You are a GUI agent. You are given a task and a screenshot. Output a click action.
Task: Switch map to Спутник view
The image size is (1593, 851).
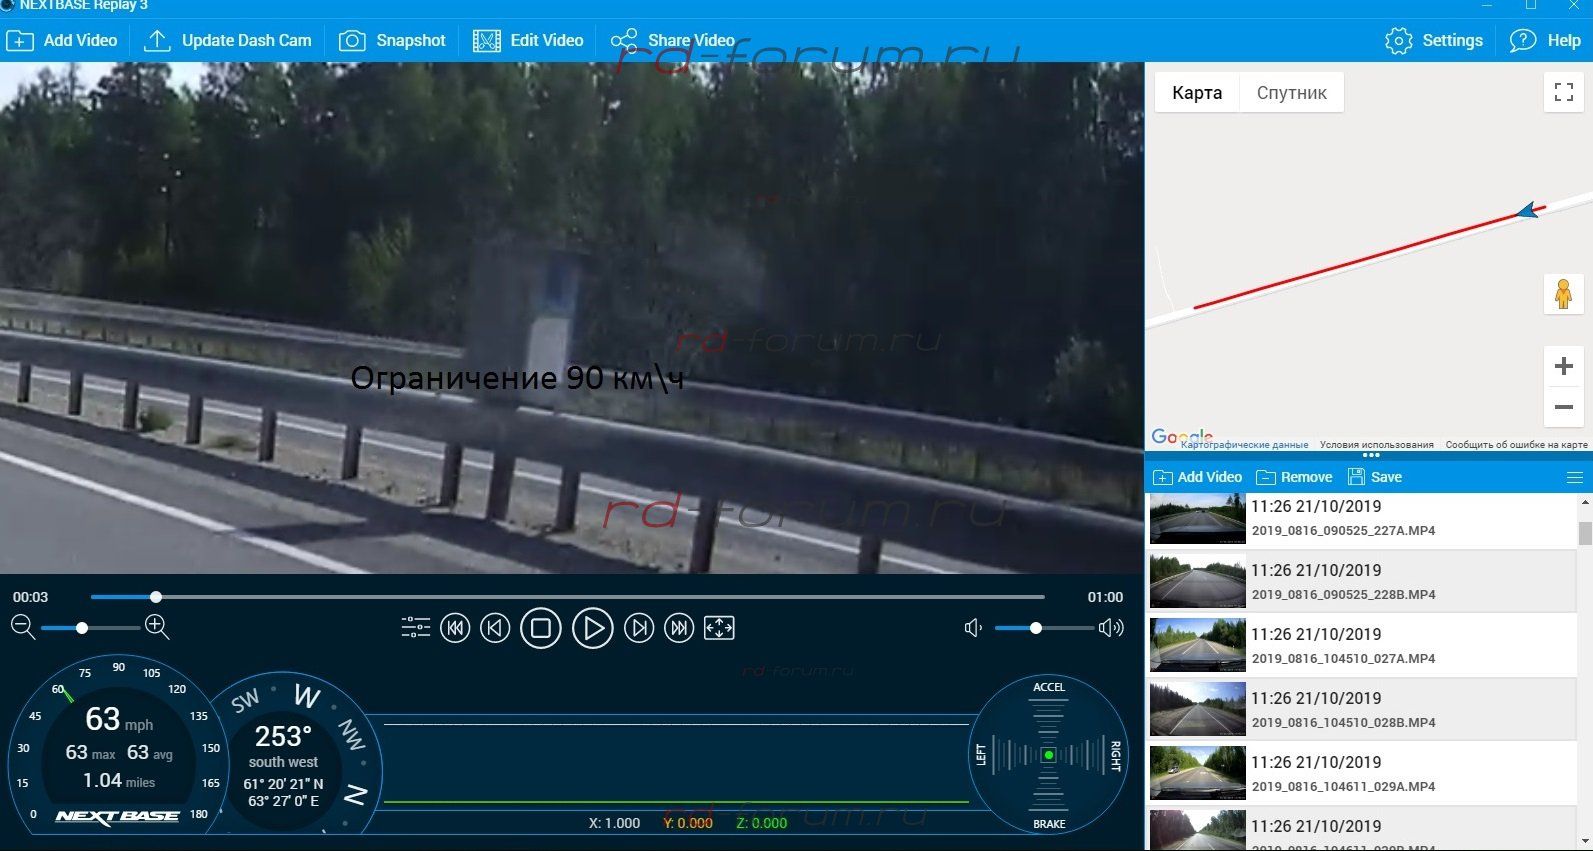click(1291, 93)
